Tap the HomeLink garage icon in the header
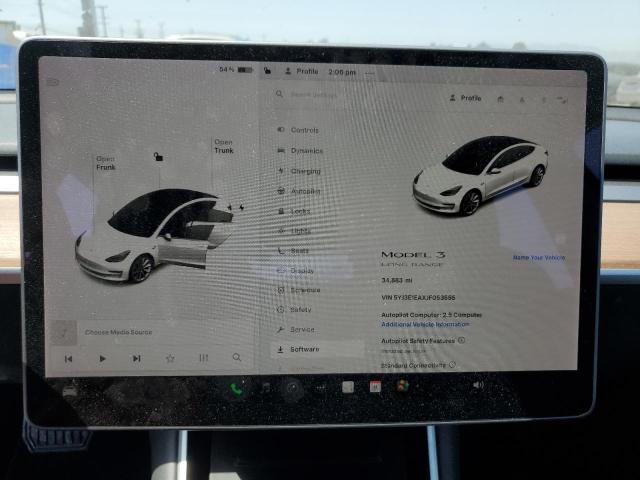 [x=500, y=99]
